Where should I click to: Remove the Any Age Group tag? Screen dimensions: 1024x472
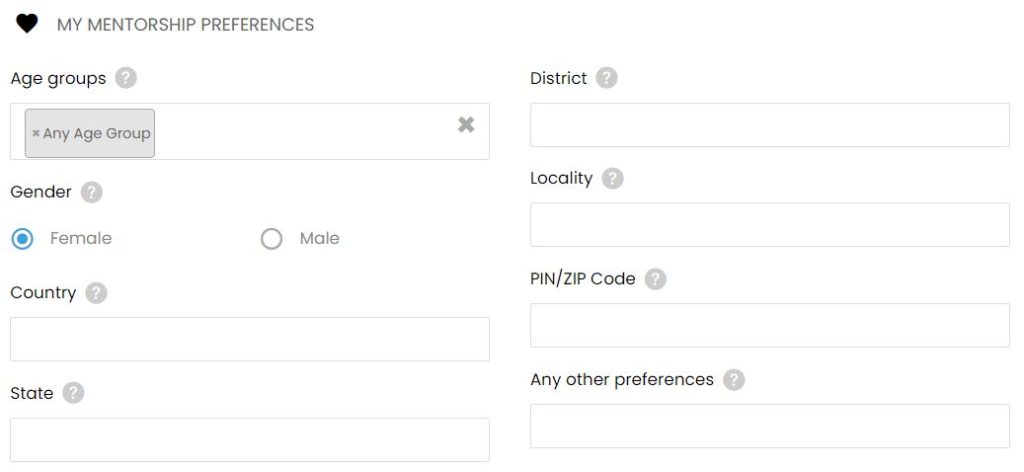pos(36,133)
